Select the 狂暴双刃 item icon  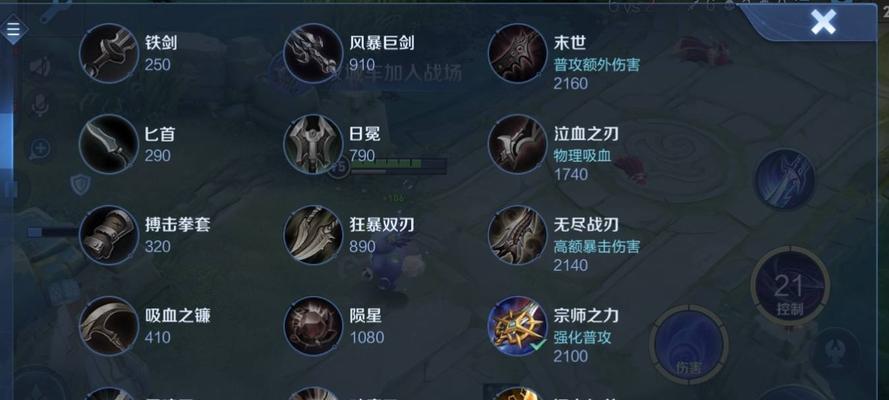click(x=314, y=235)
